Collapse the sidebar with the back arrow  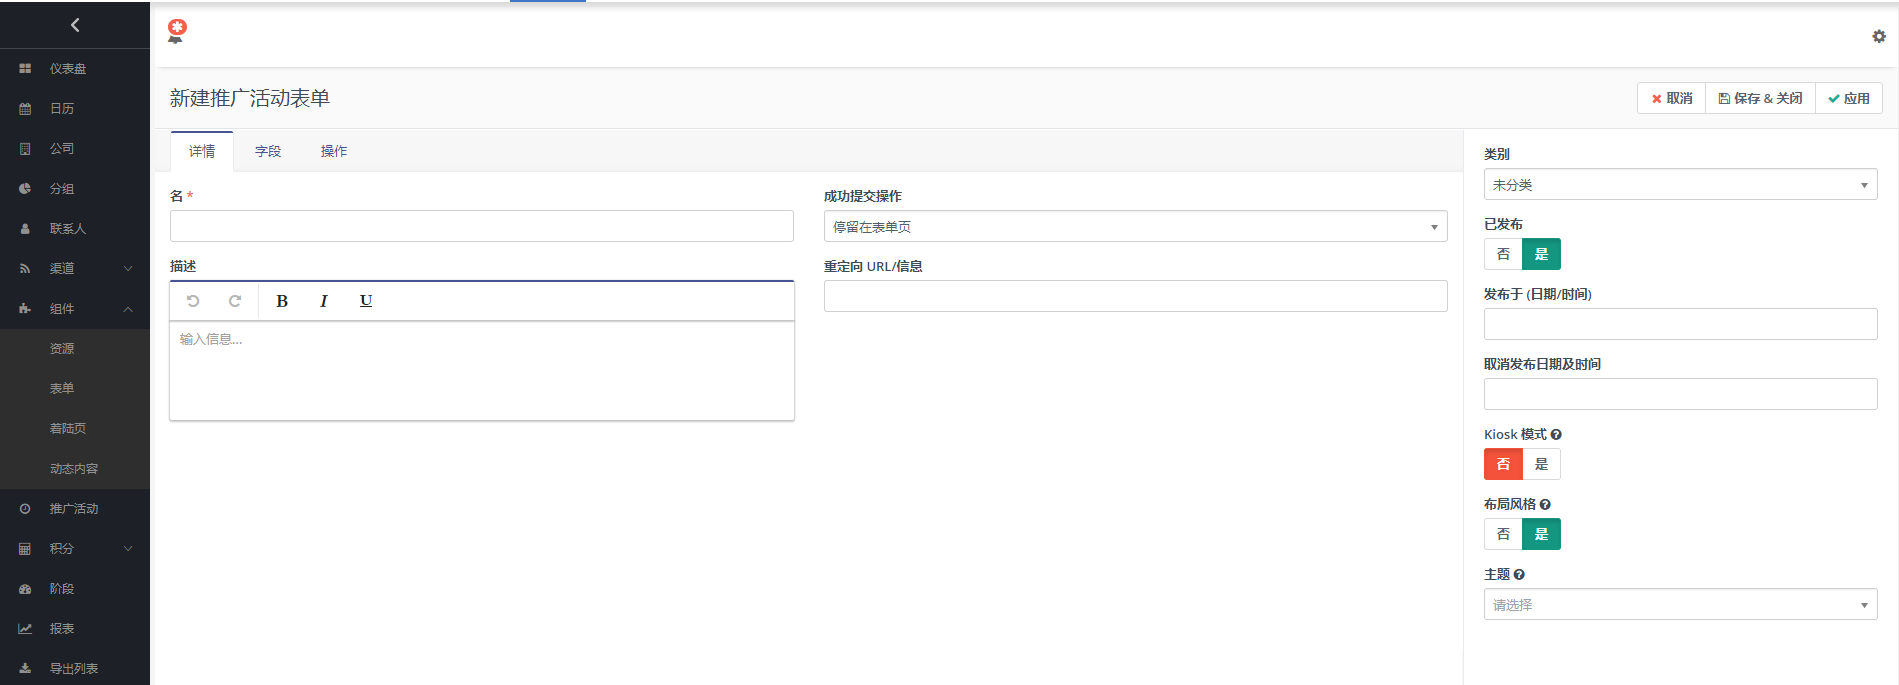pyautogui.click(x=75, y=25)
